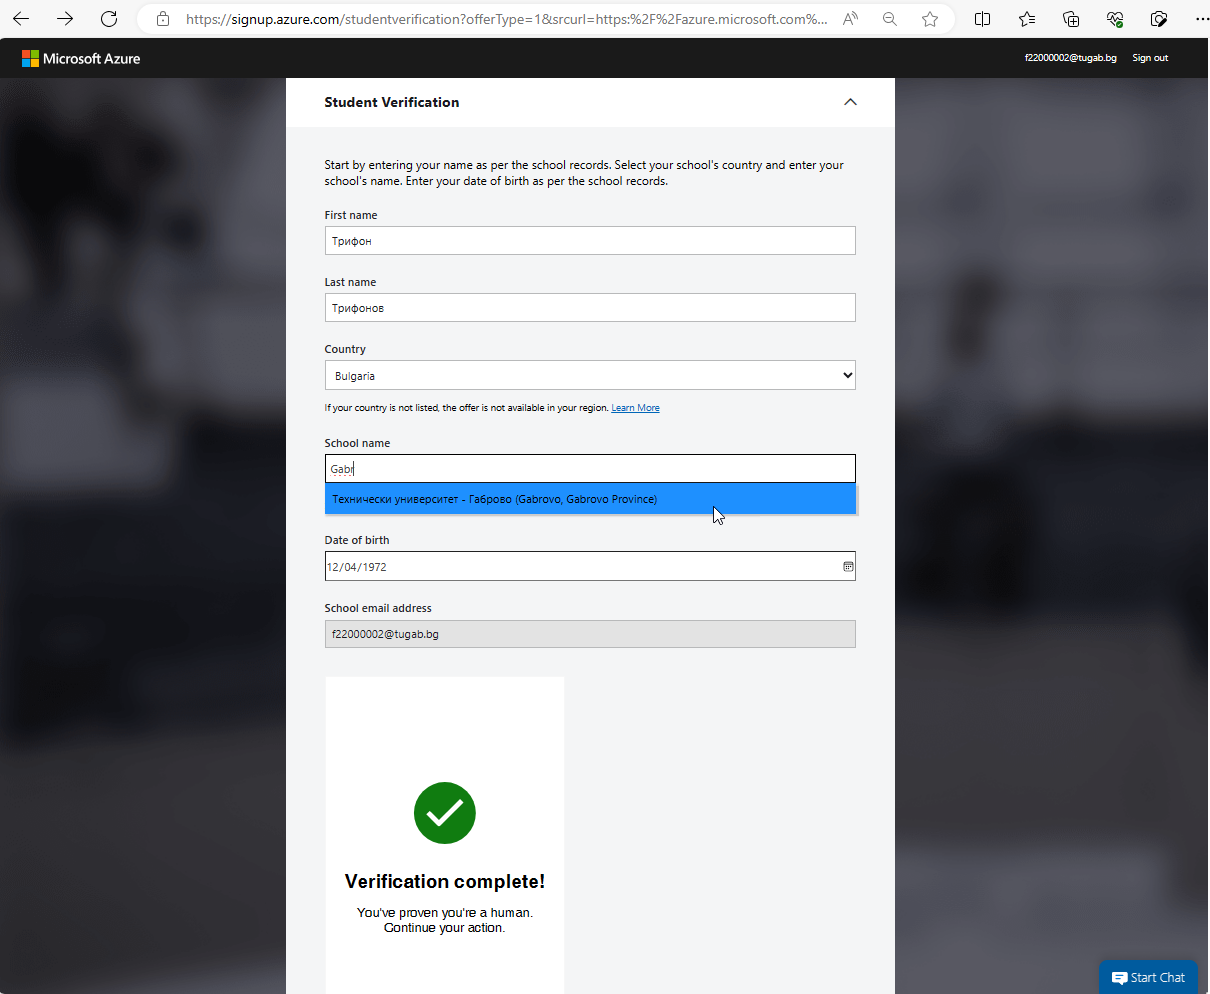Add this page to favorites
Screen dimensions: 1210x994
(x=930, y=19)
